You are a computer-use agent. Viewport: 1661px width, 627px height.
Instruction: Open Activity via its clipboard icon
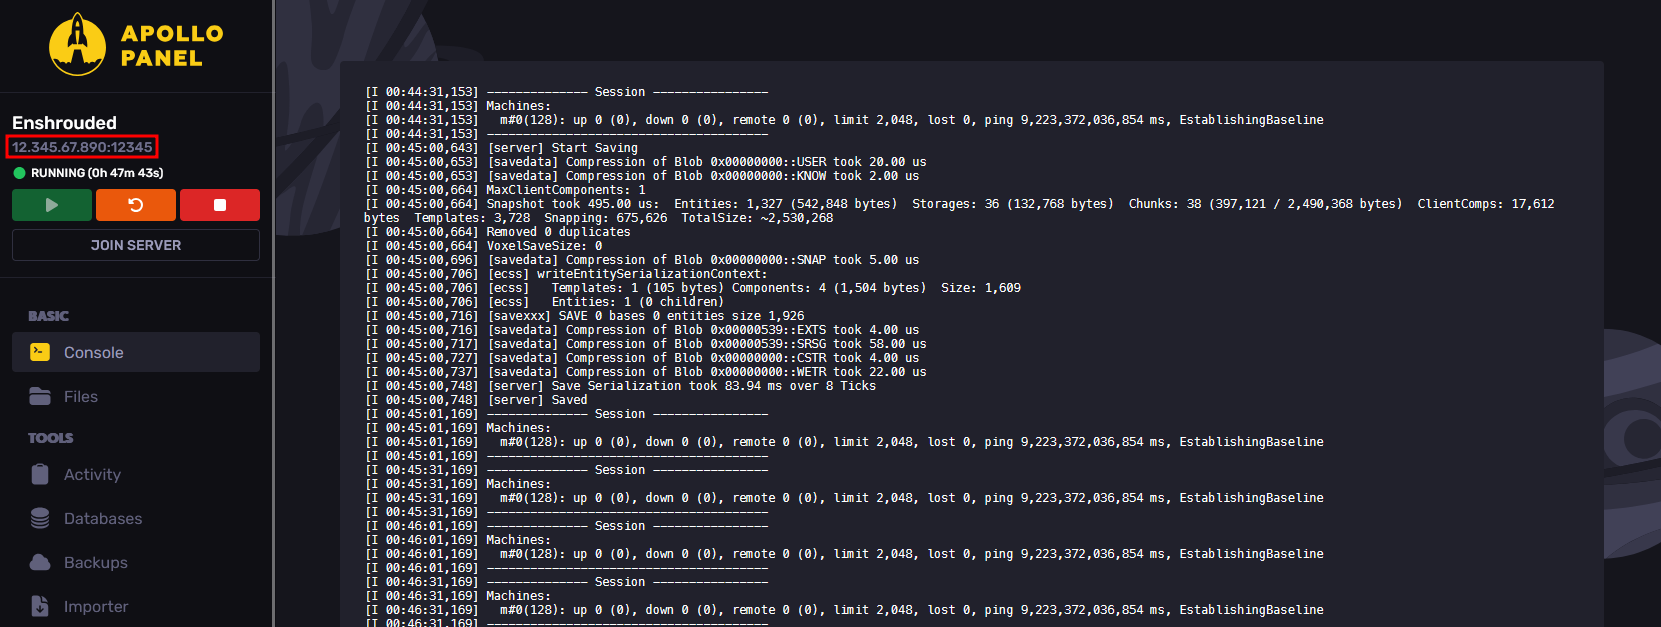point(40,474)
